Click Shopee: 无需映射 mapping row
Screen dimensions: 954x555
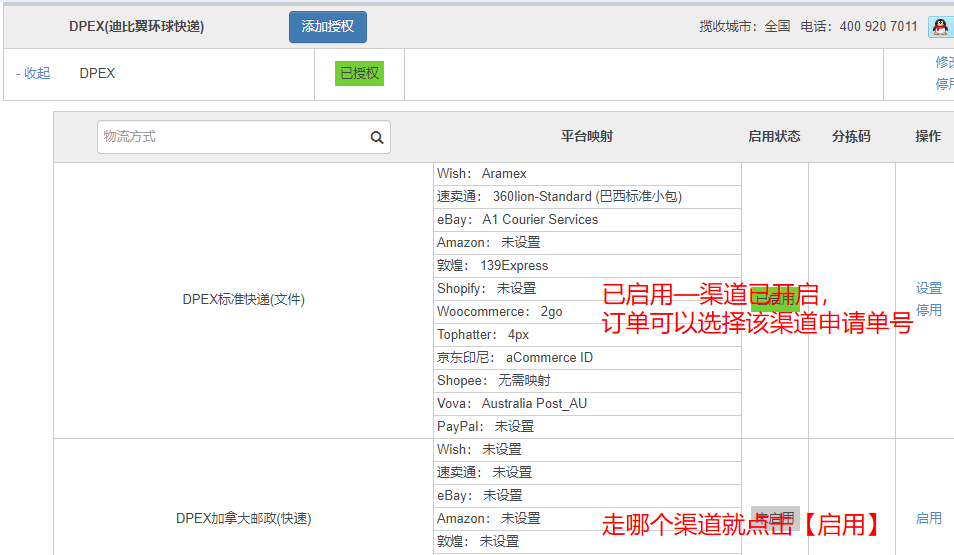point(587,381)
